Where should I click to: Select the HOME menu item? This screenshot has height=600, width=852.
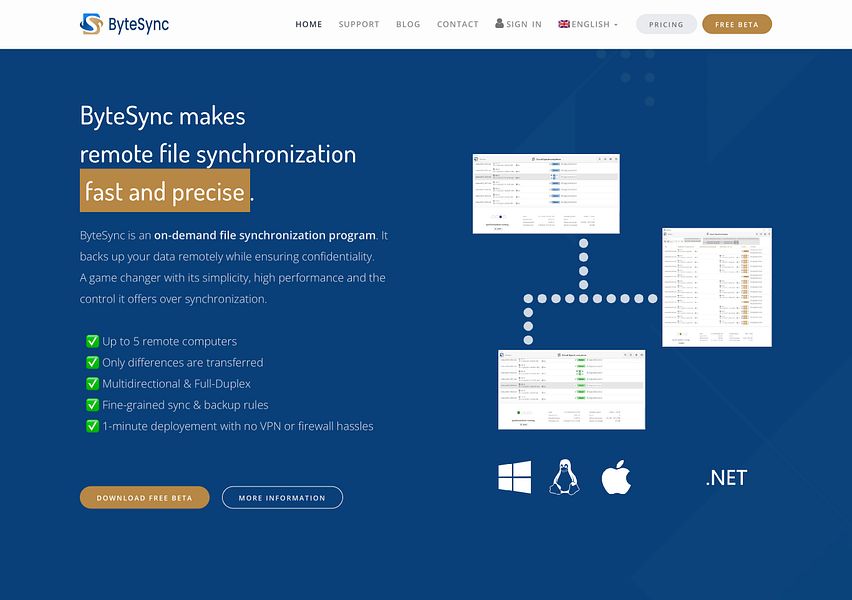(308, 23)
